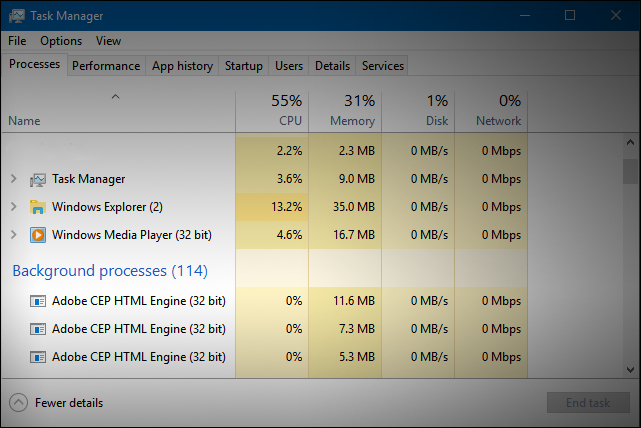
Task: Open the Details tab
Action: coord(332,66)
